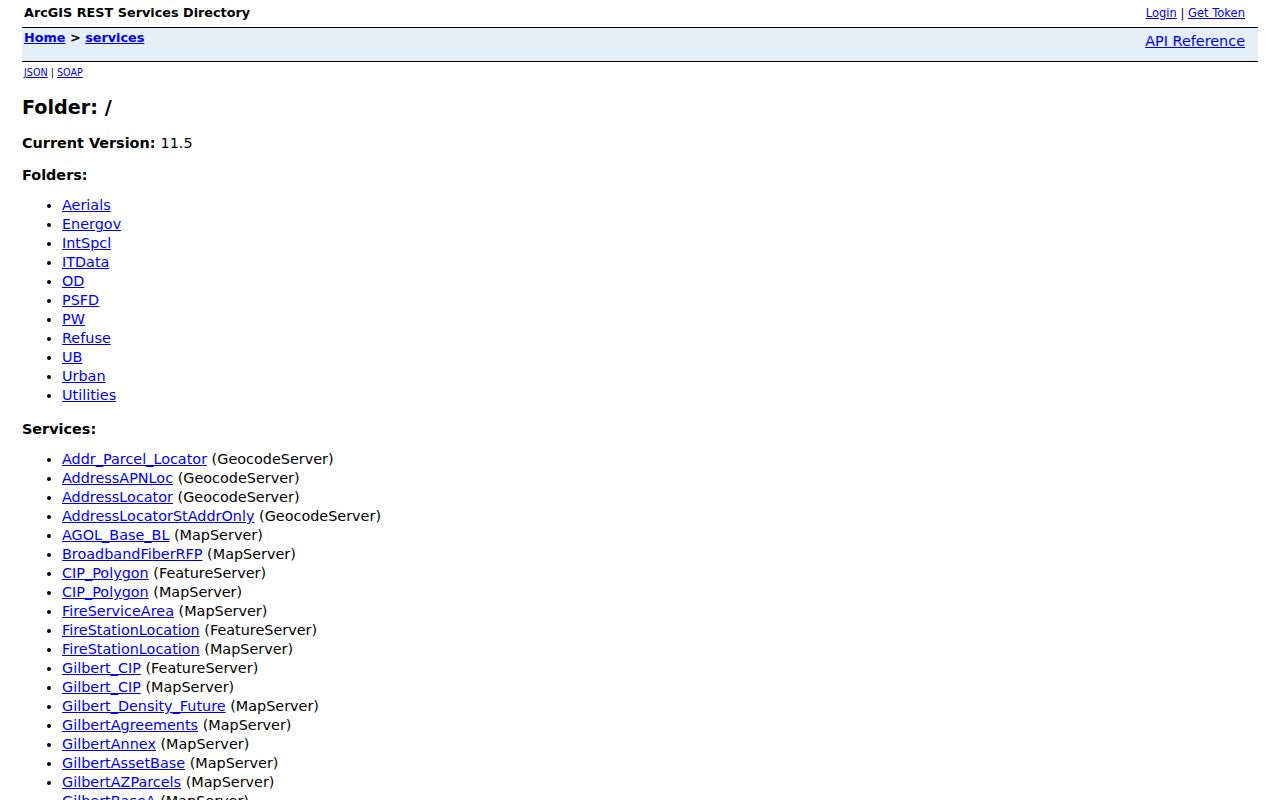Select the GilbertAgreements map service

tap(130, 725)
